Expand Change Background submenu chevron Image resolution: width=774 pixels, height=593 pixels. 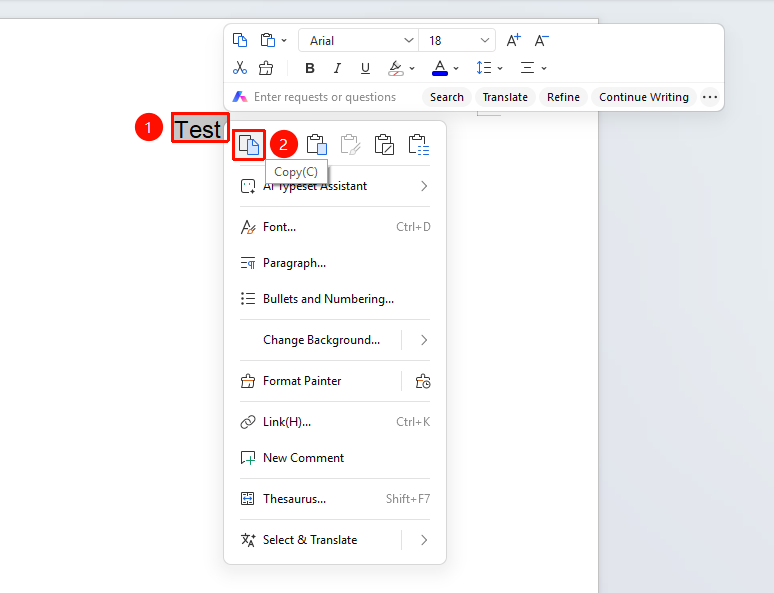tap(424, 340)
